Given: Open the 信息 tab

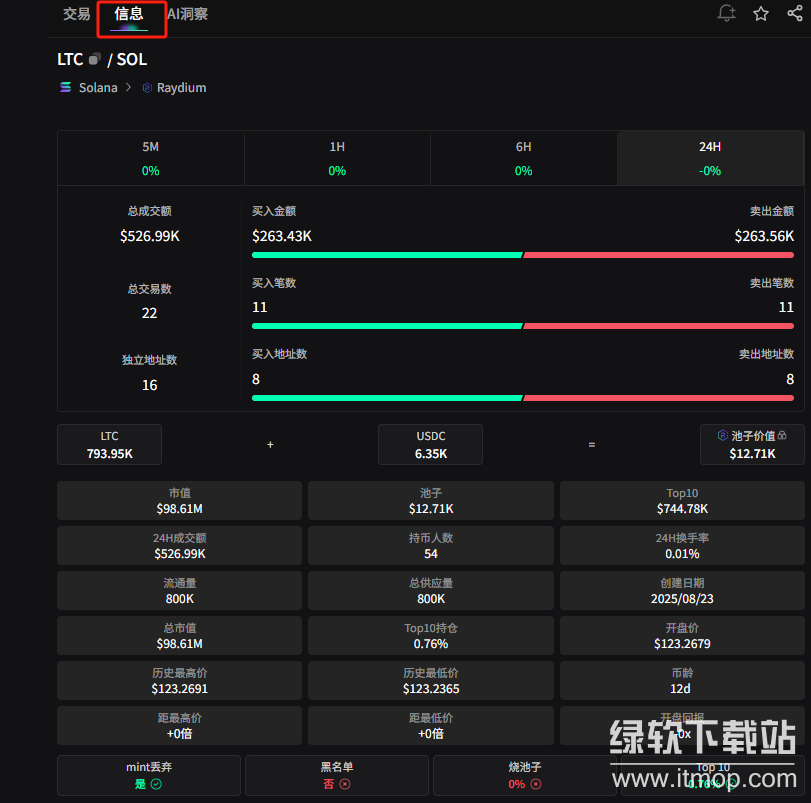Looking at the screenshot, I should (x=129, y=14).
